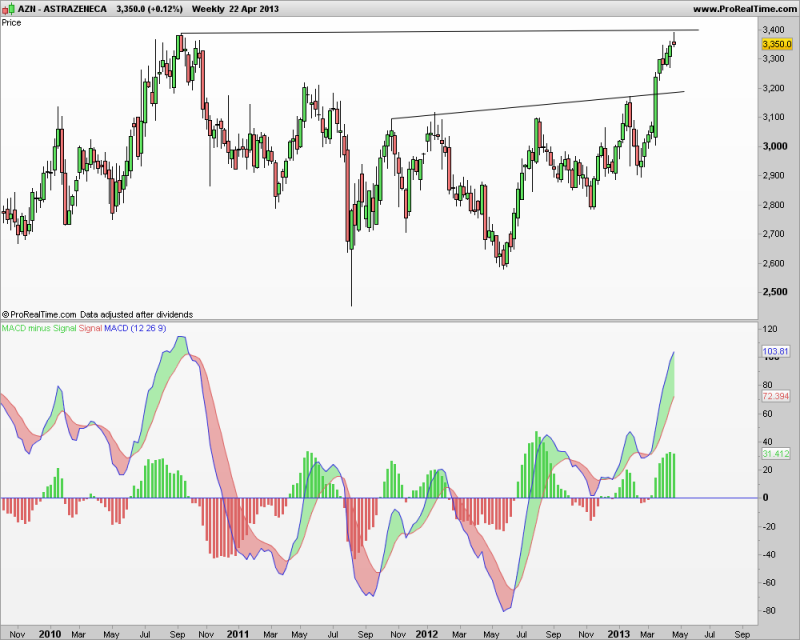Click the 3,300 price axis label
The height and width of the screenshot is (640, 800).
[x=773, y=59]
